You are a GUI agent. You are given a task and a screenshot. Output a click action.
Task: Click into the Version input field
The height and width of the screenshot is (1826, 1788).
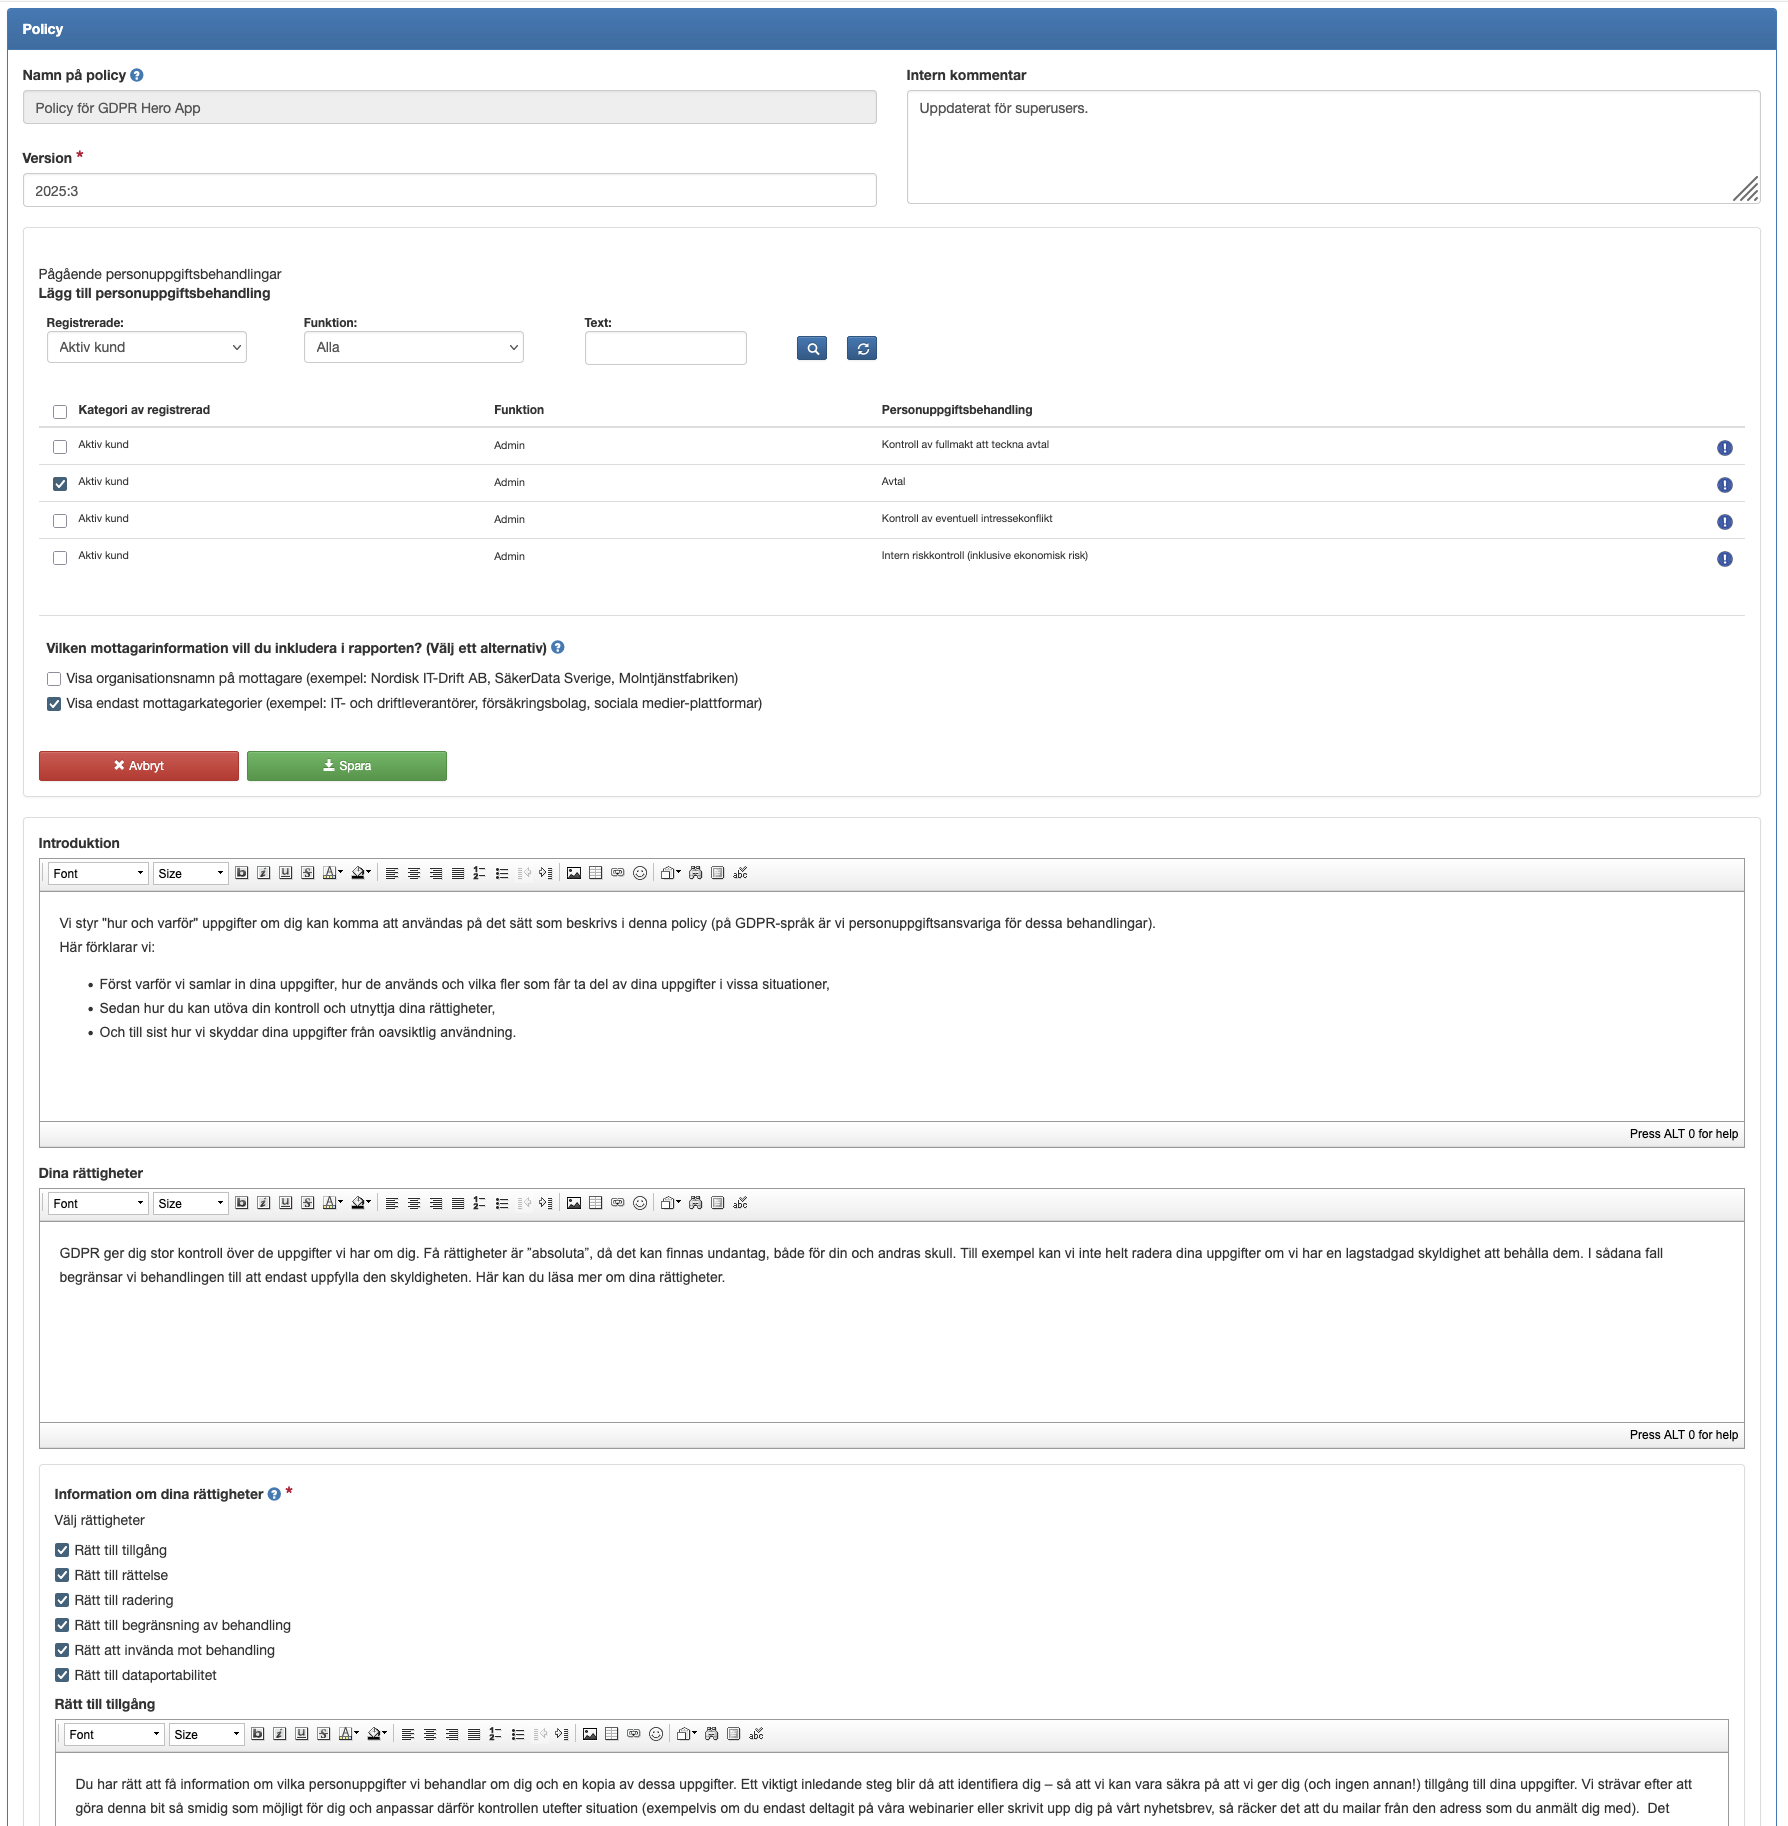coord(449,191)
